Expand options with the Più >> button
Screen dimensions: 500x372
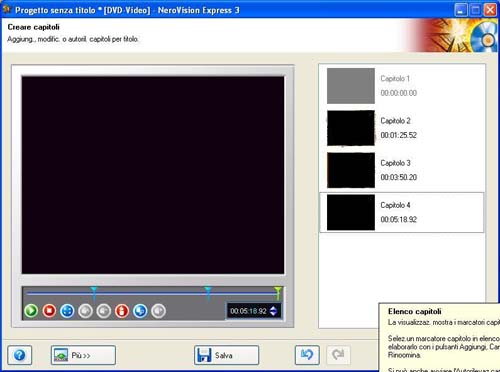coord(83,355)
